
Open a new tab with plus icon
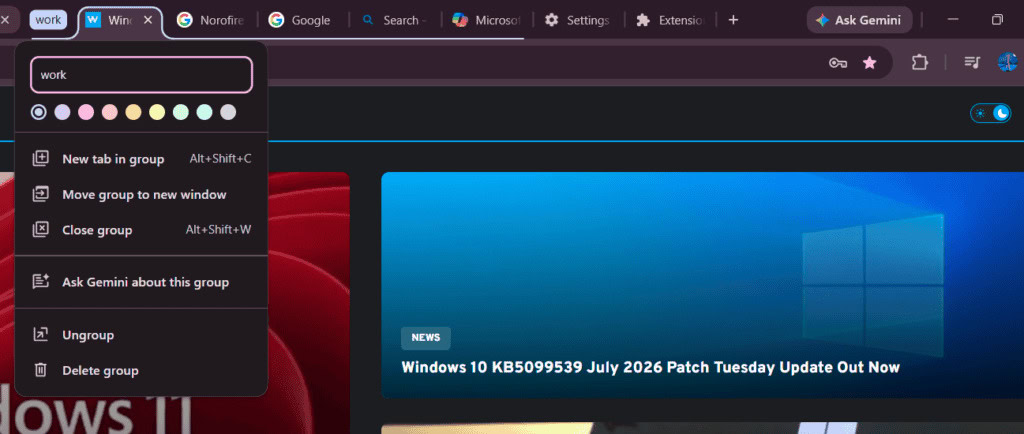(733, 20)
